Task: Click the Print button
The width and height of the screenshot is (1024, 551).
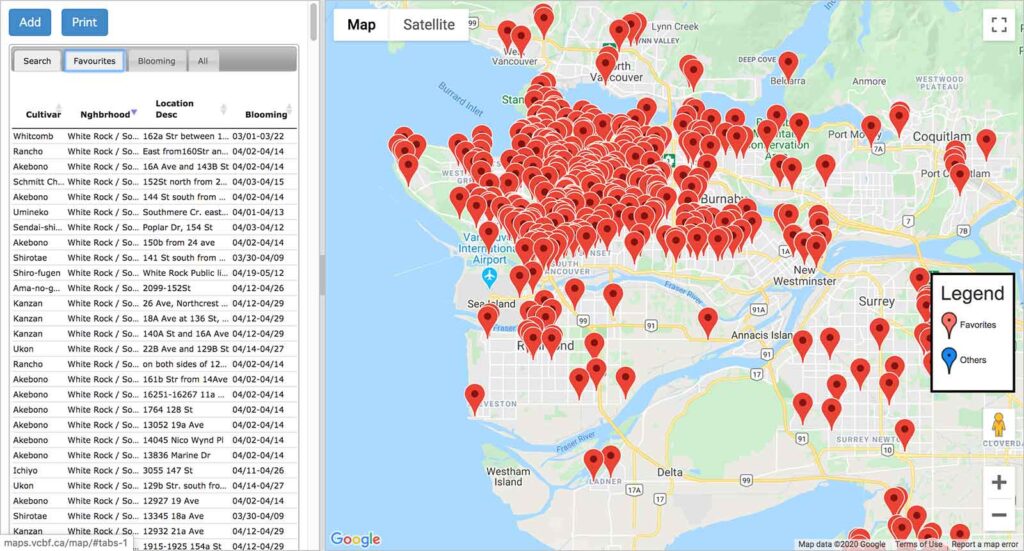Action: click(x=84, y=22)
